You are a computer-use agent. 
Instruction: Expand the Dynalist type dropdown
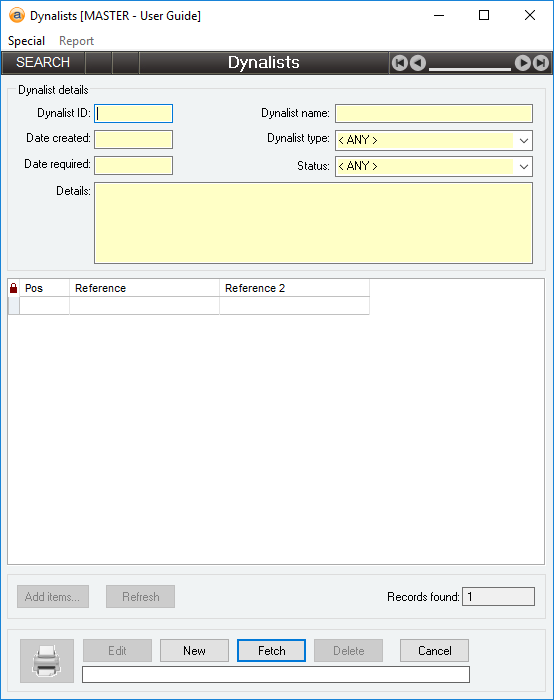point(524,141)
